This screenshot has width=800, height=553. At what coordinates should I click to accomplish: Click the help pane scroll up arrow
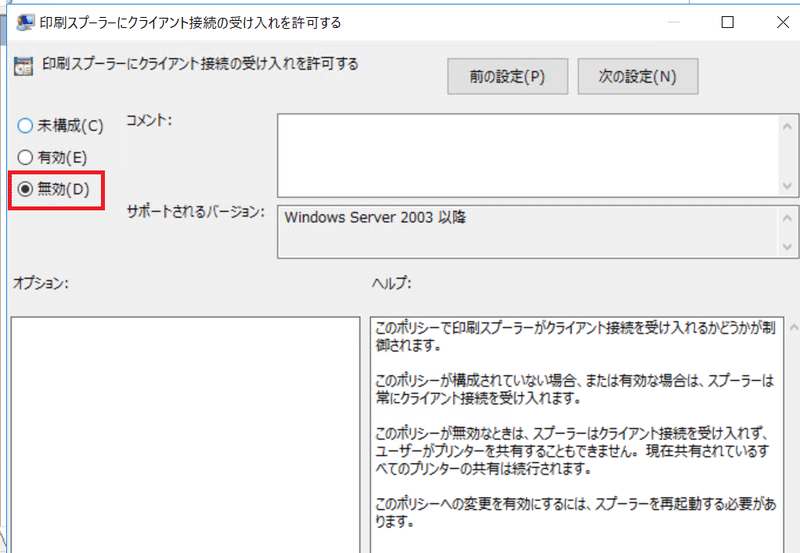(793, 327)
